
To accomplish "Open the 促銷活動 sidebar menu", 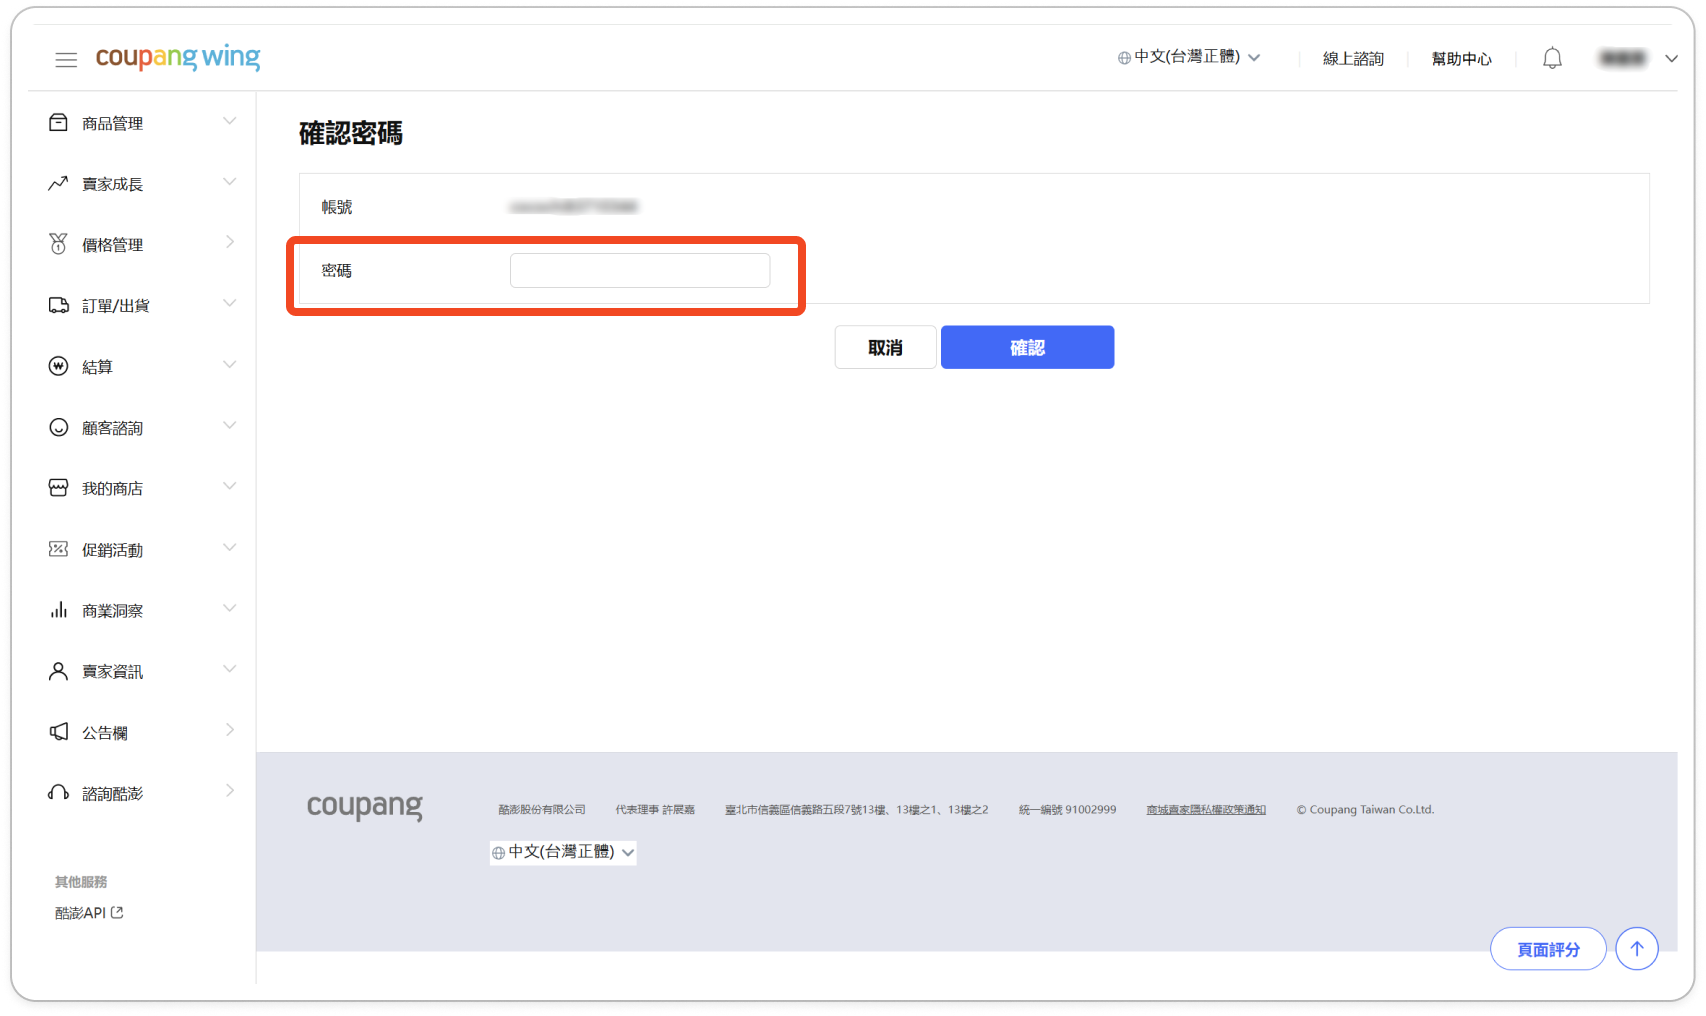I will pos(112,550).
